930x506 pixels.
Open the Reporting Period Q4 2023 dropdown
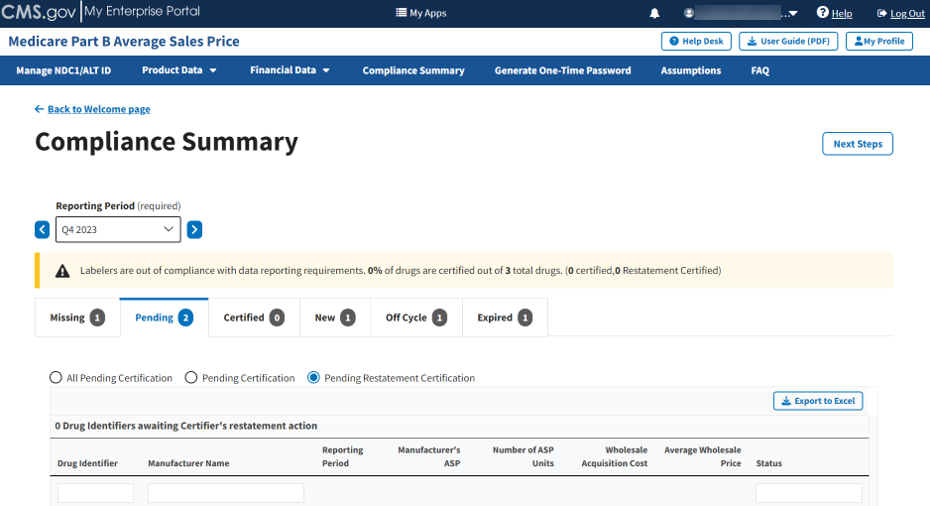(x=118, y=229)
